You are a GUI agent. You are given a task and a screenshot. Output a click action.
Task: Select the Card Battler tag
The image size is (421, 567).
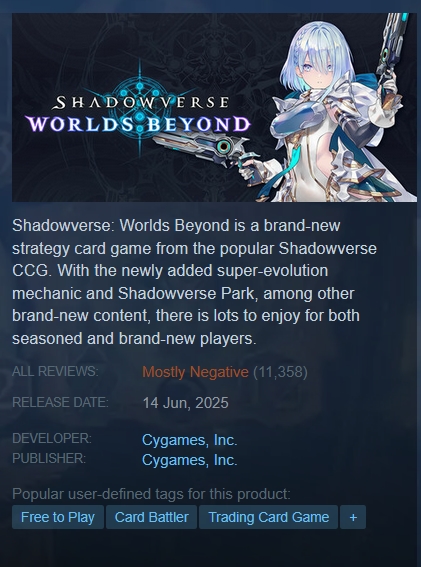click(151, 517)
